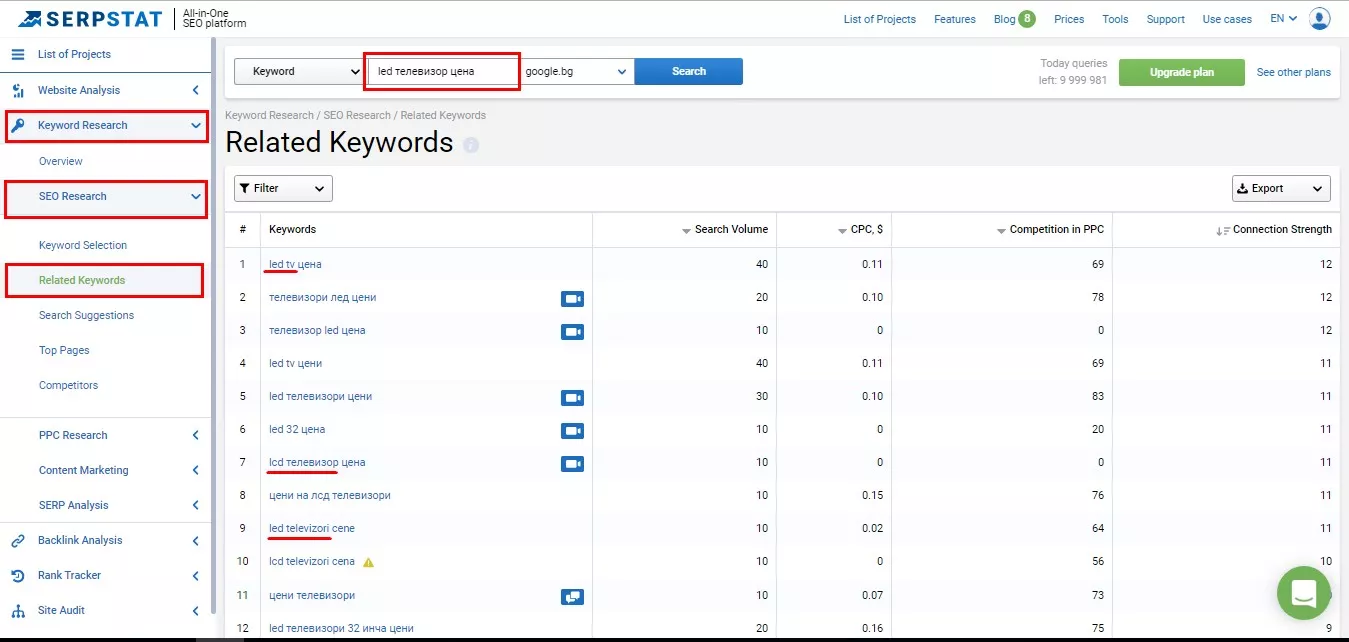Click the blue Search button
Image resolution: width=1349 pixels, height=642 pixels.
(x=689, y=71)
